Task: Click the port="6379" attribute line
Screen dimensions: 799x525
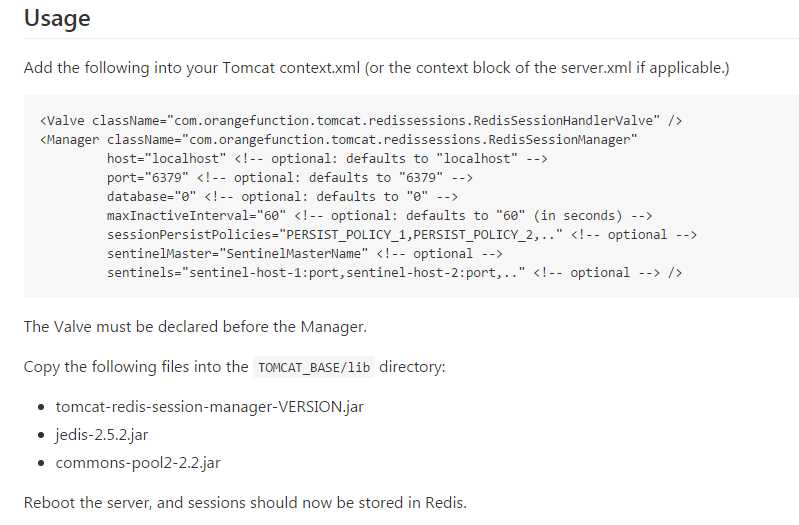Action: [x=289, y=177]
